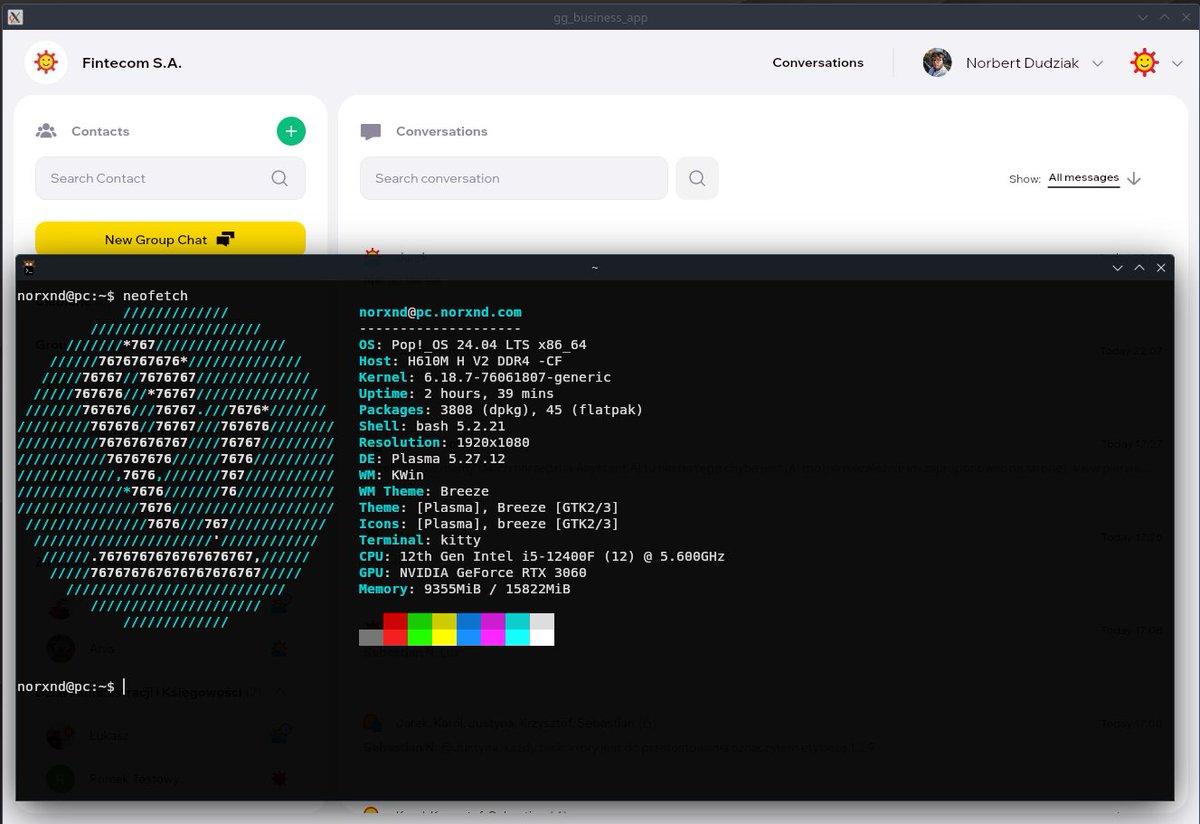Open the All messages filter dropdown
This screenshot has width=1200, height=824.
tap(1083, 178)
